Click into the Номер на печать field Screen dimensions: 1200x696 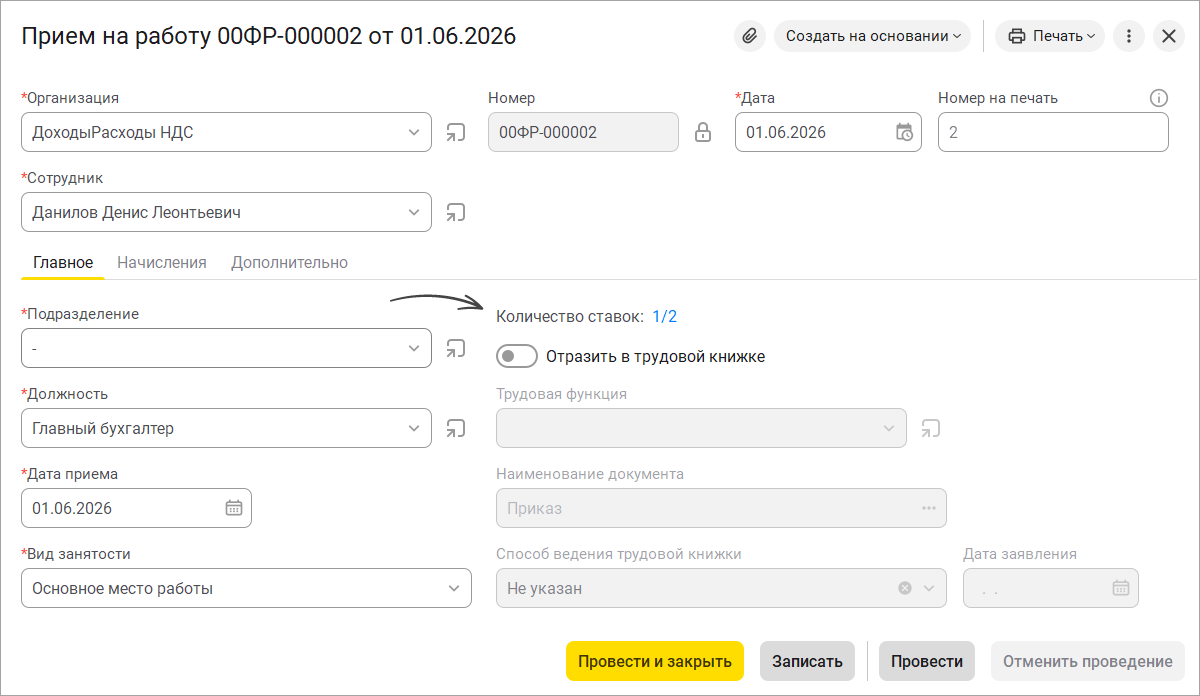[x=1053, y=132]
